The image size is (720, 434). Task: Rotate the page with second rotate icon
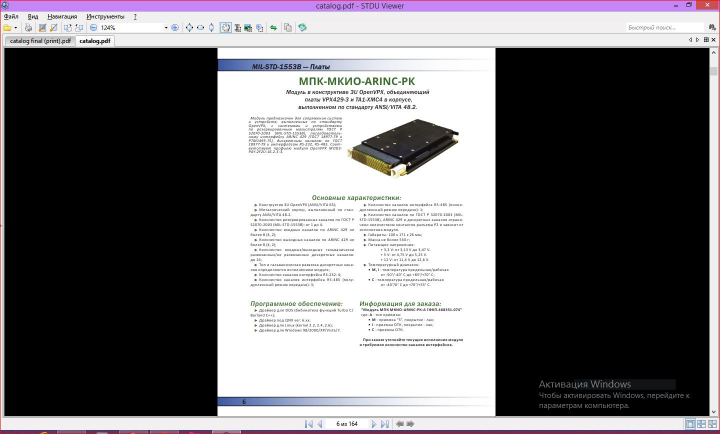(x=79, y=28)
